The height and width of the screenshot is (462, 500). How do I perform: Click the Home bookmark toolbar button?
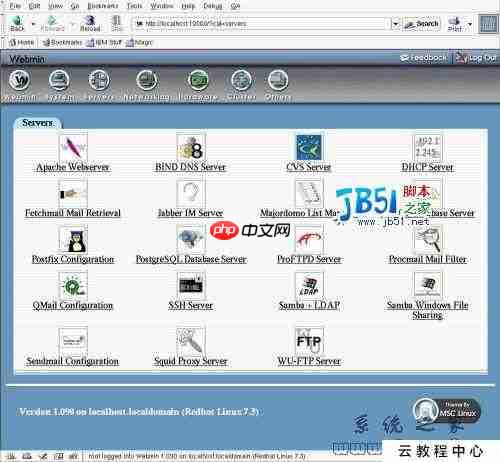tap(22, 43)
